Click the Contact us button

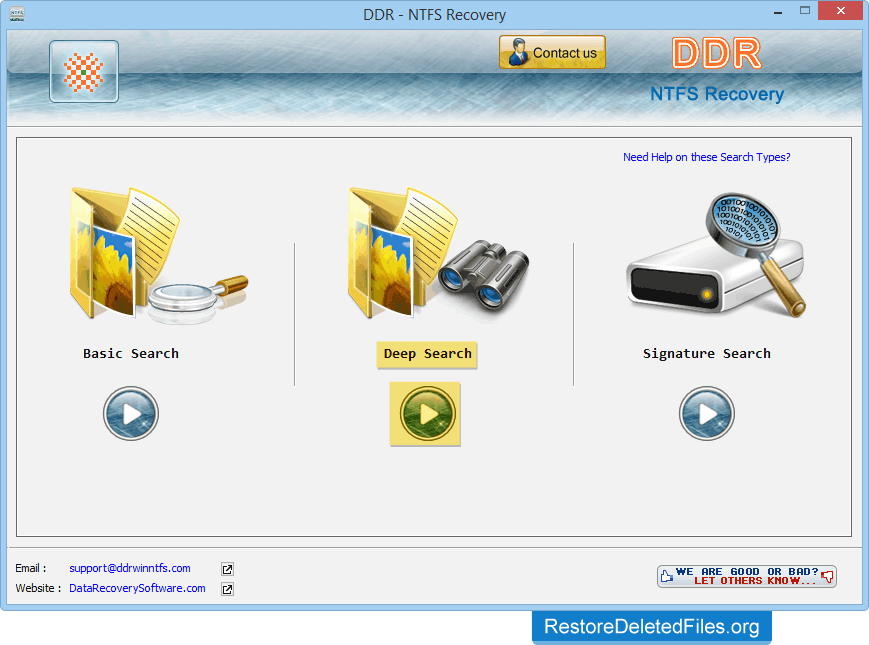coord(552,52)
